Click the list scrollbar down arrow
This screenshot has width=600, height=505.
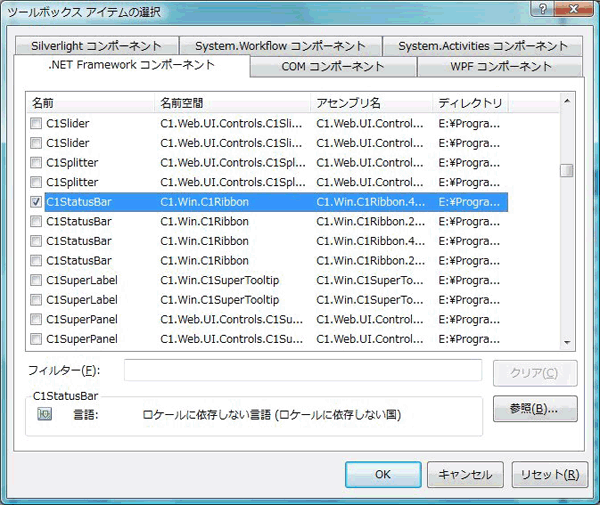[x=567, y=342]
